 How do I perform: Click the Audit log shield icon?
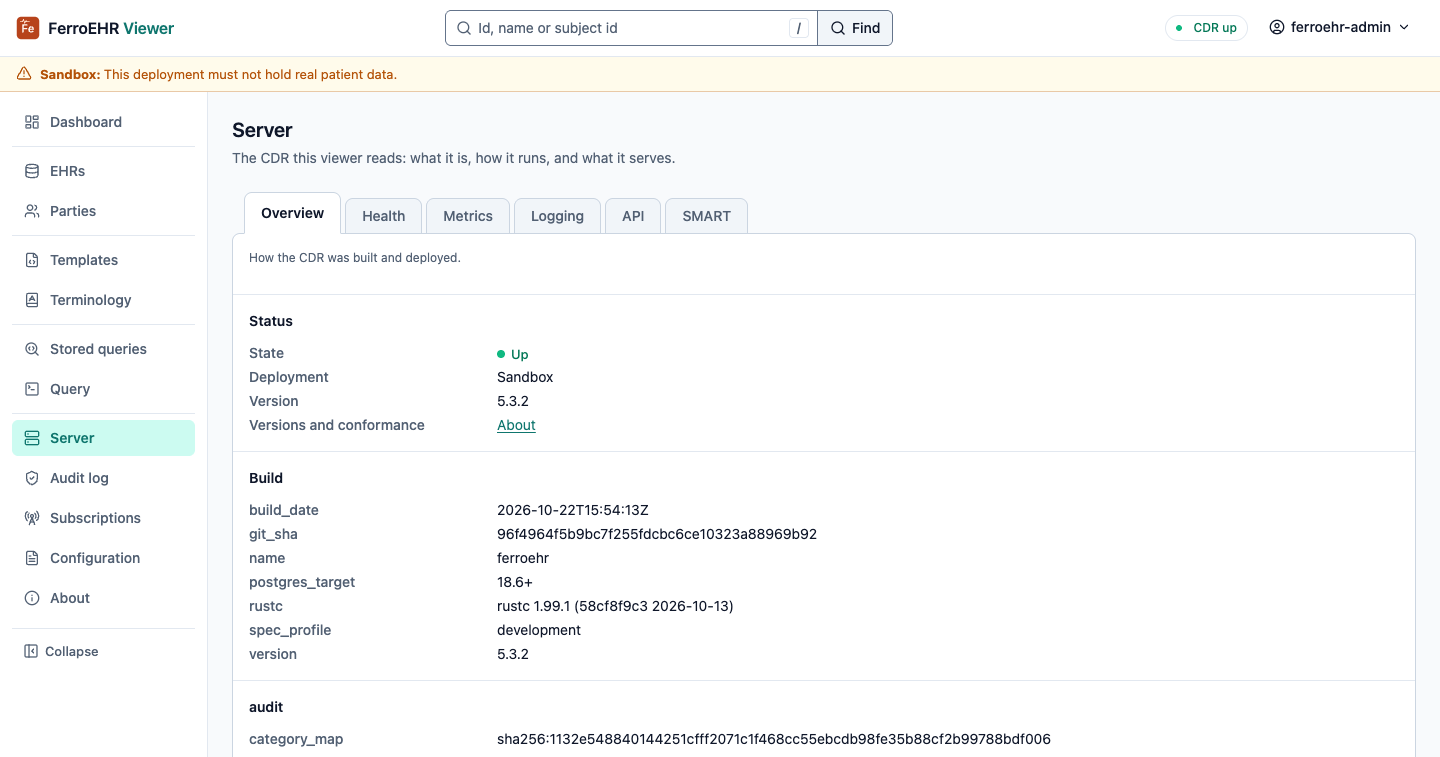pyautogui.click(x=32, y=478)
